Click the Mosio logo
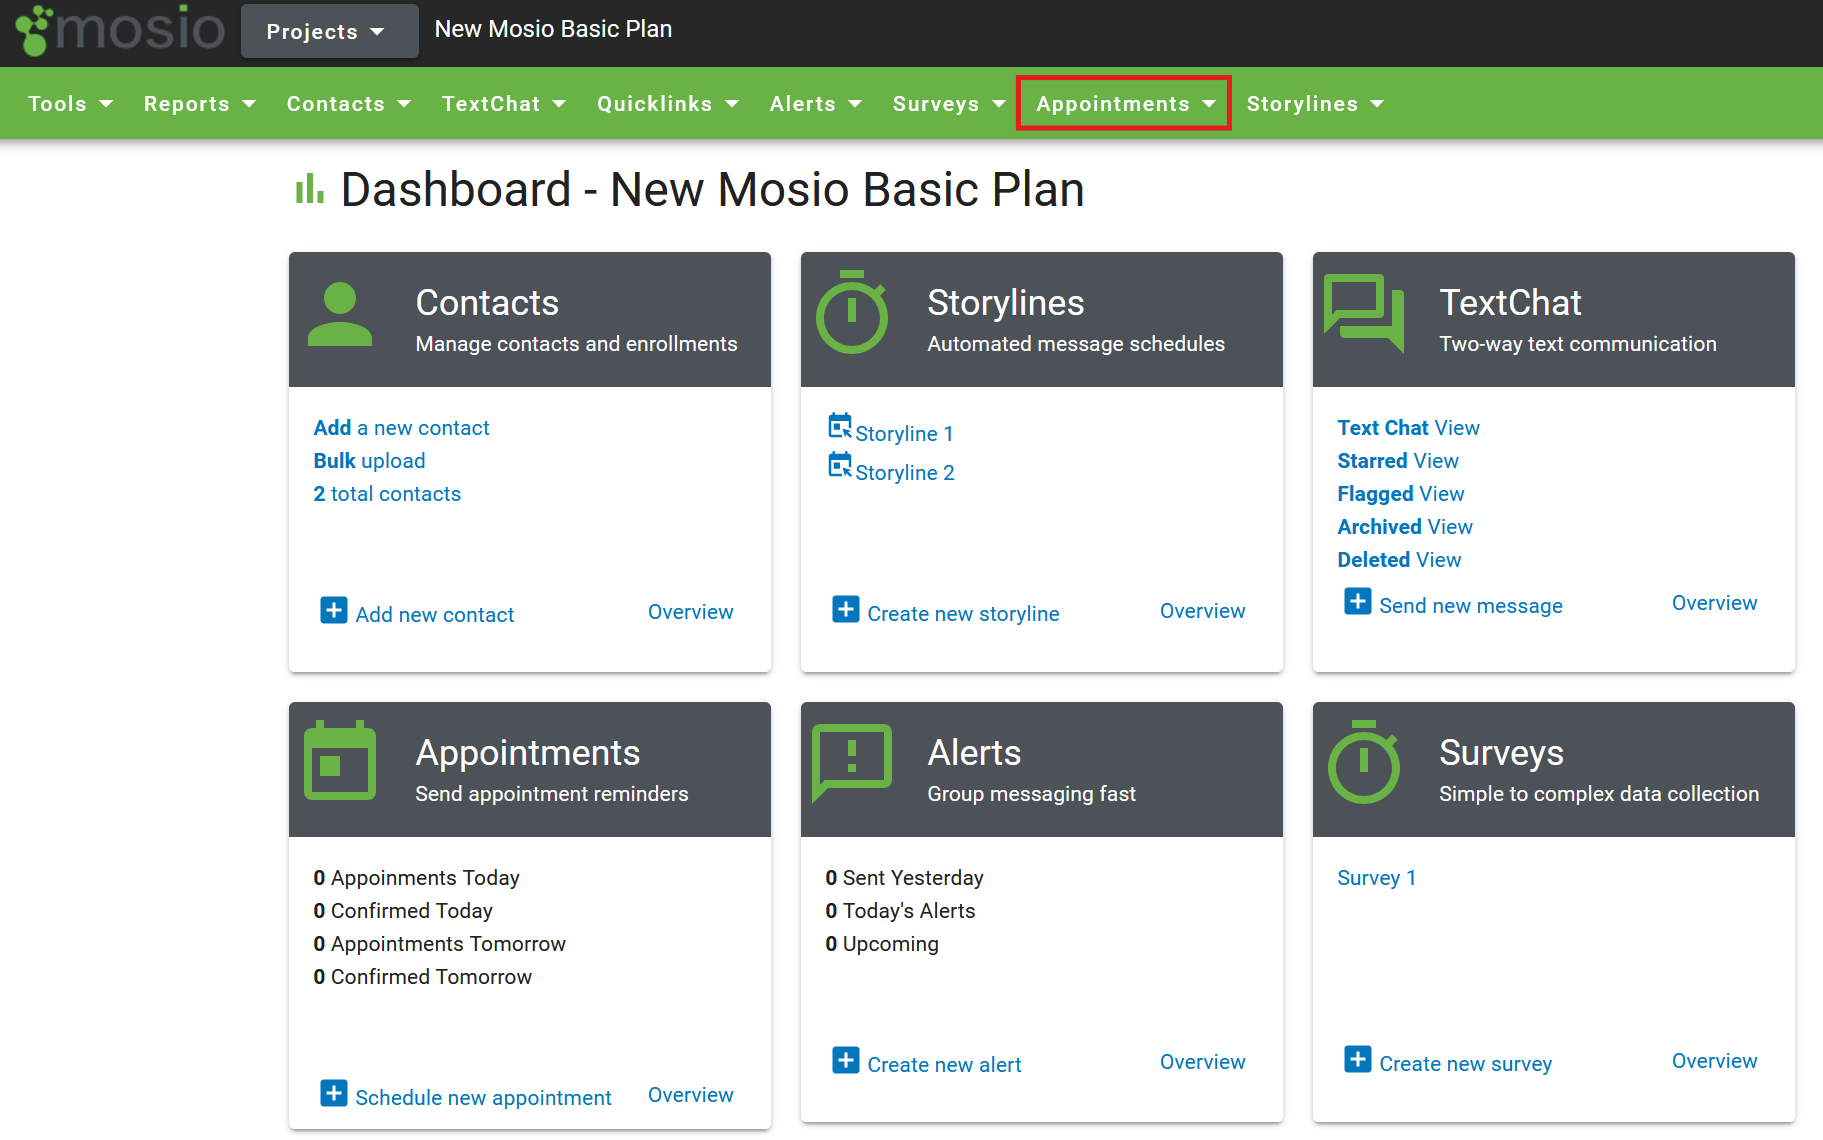 point(120,29)
